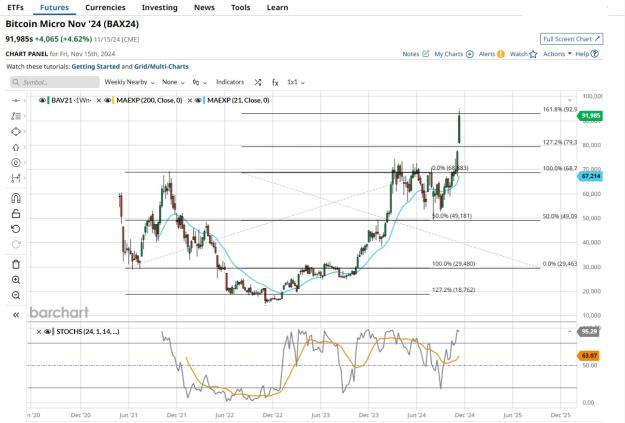Image resolution: width=625 pixels, height=423 pixels.
Task: Click the blue 67,214 moving average label
Action: 590,176
